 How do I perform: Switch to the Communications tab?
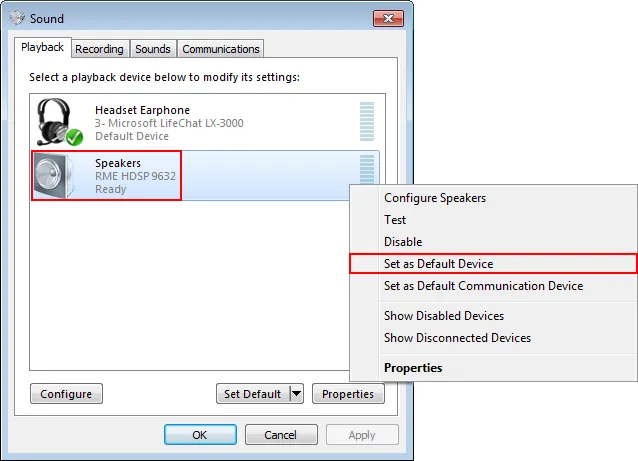pos(220,49)
